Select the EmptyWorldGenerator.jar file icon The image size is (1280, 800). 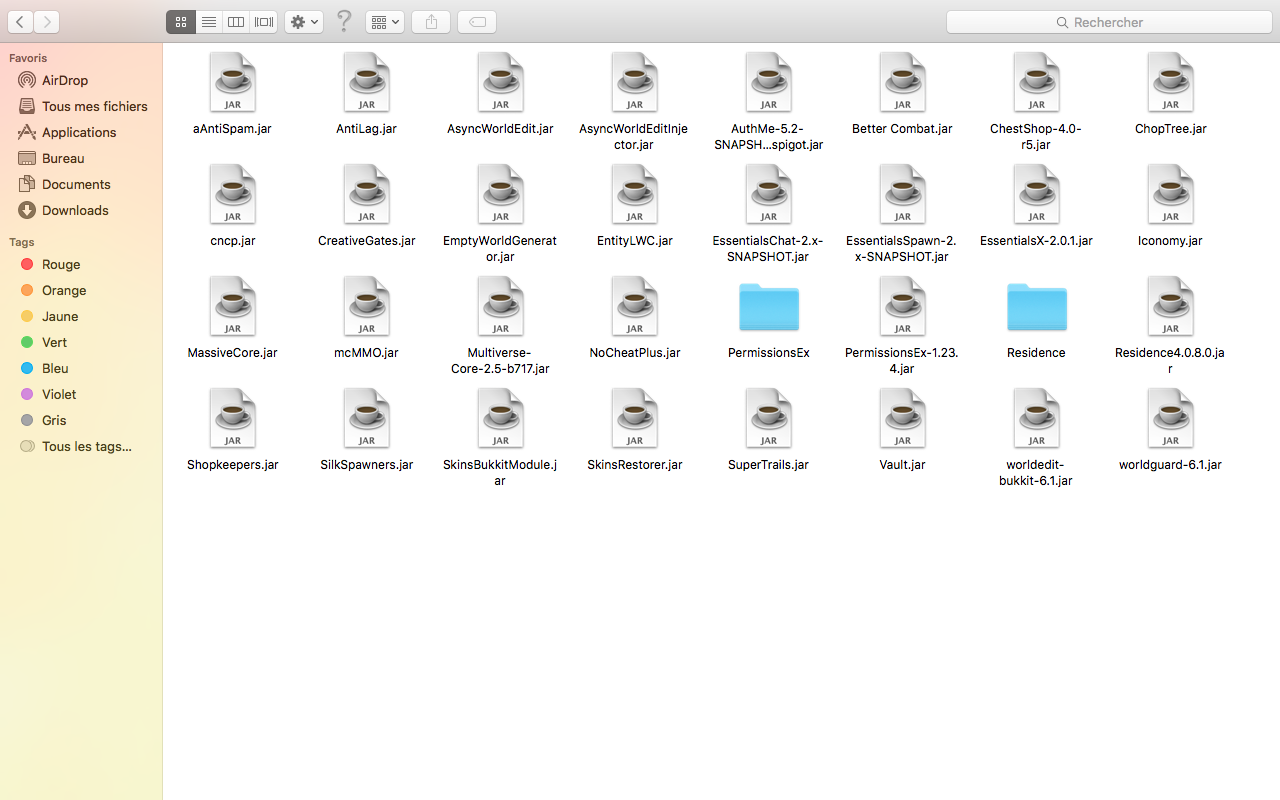click(x=501, y=194)
